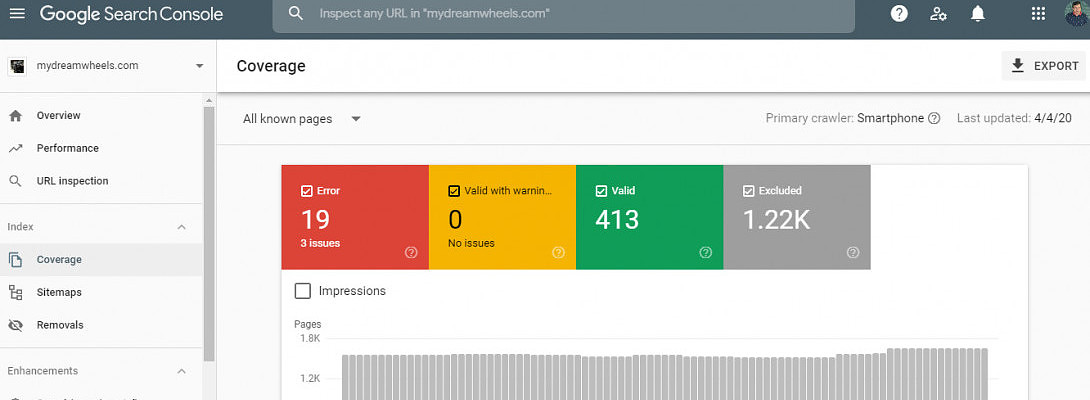Collapse the Index section
Image resolution: width=1090 pixels, height=400 pixels.
pos(181,227)
